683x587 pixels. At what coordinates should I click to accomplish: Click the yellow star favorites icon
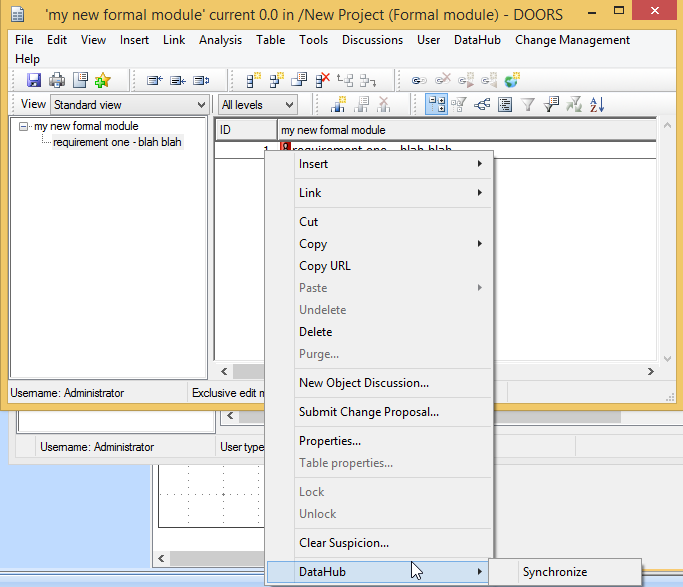102,80
